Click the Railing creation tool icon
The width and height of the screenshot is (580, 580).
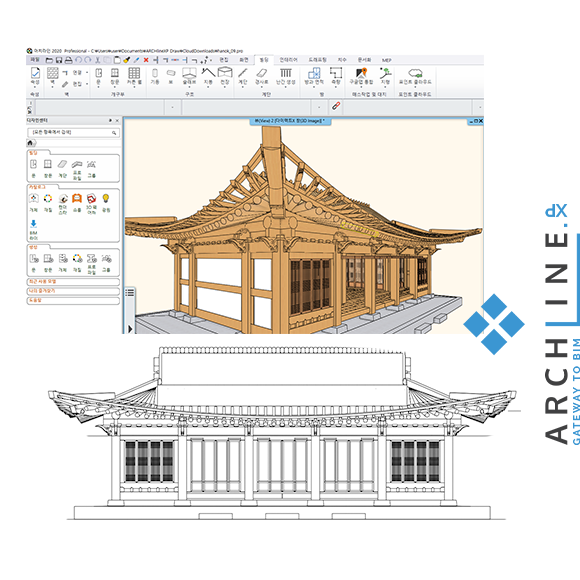click(286, 76)
